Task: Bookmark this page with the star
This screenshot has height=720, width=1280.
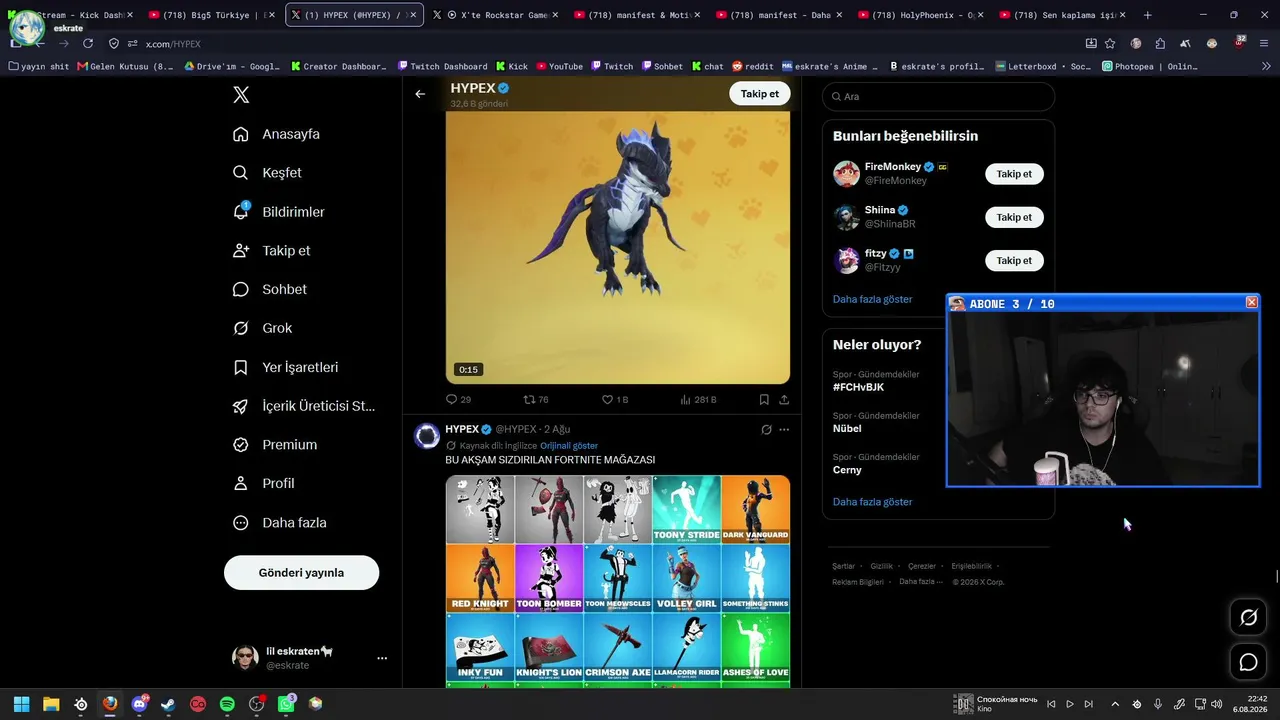Action: [x=1110, y=44]
